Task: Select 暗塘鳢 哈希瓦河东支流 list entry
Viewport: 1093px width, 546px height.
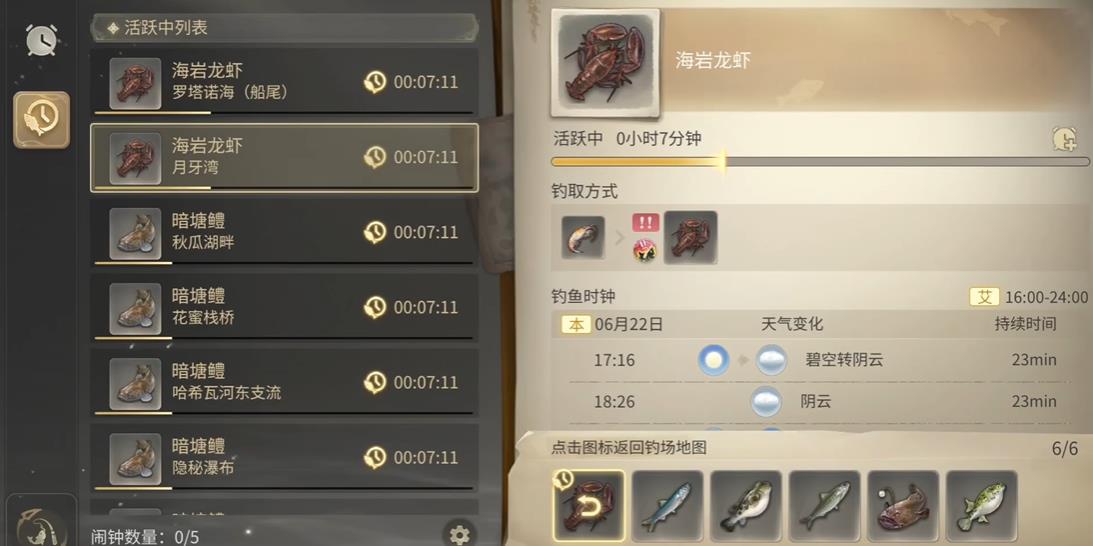Action: 284,382
